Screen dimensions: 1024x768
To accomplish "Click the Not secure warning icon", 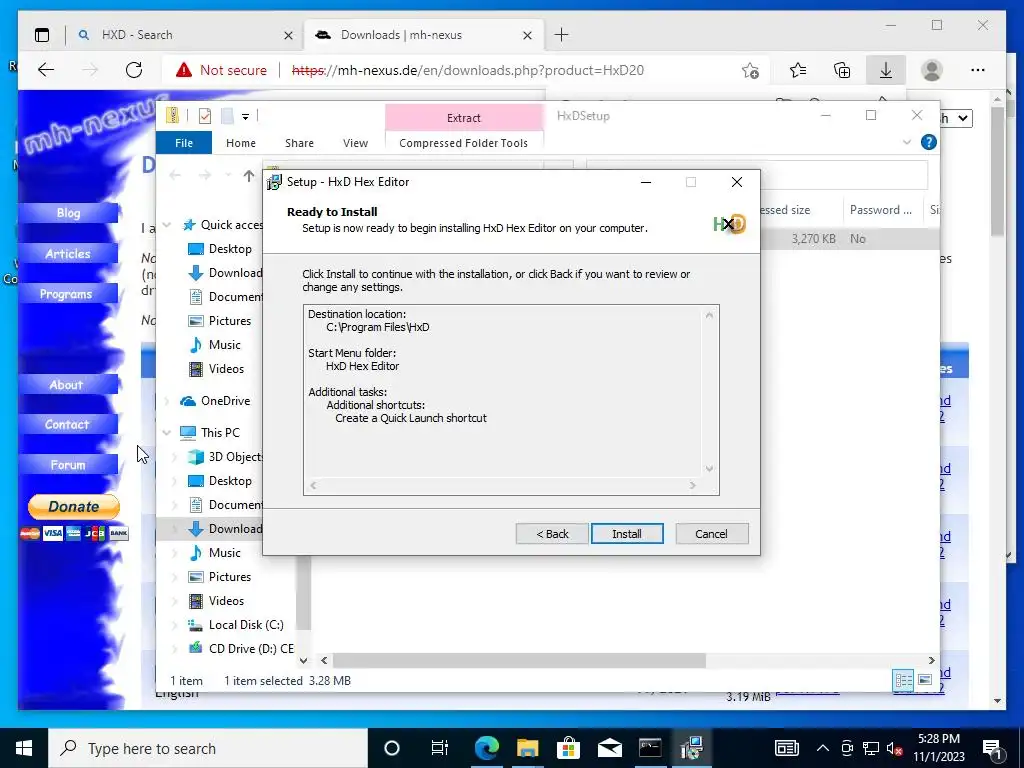I will point(184,70).
